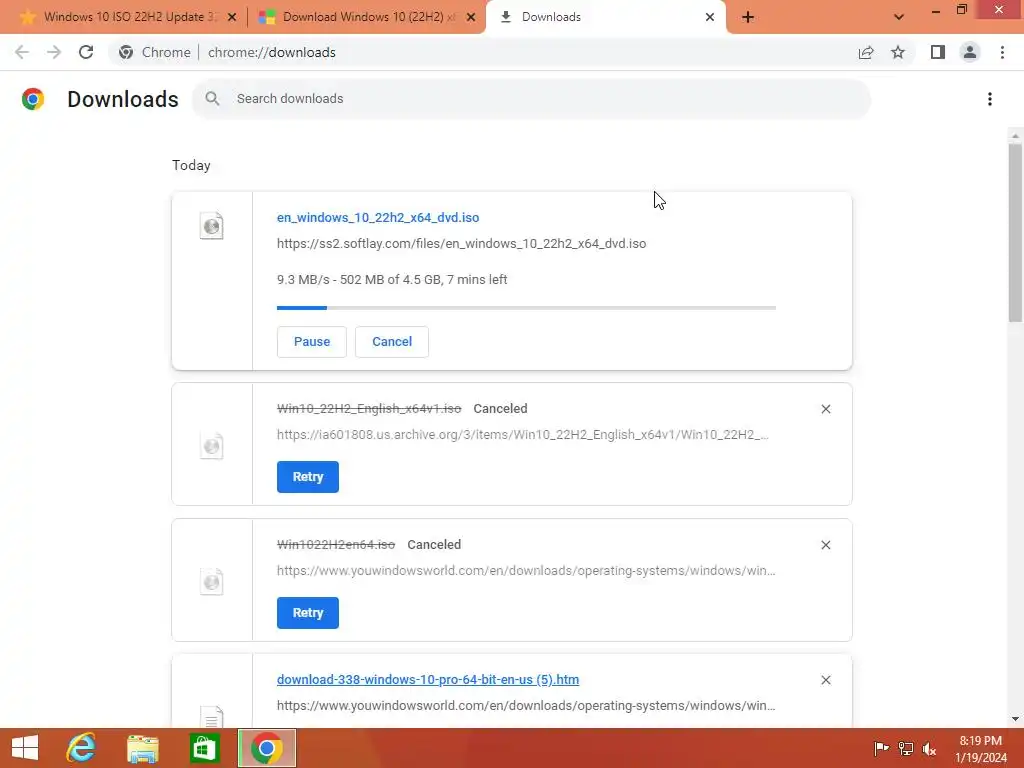Remove Win1022H2en64.iso entry from list

tap(825, 545)
